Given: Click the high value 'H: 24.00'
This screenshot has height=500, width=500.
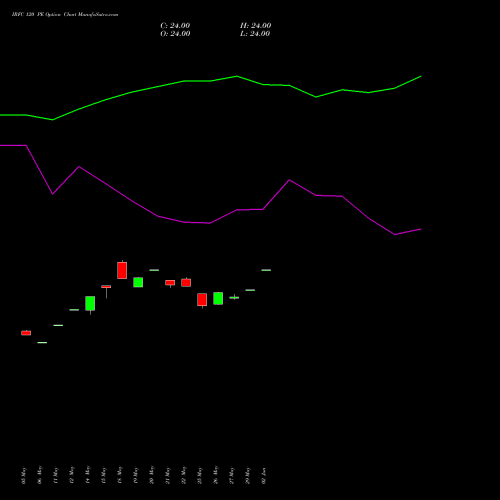Looking at the screenshot, I should click(x=256, y=26).
